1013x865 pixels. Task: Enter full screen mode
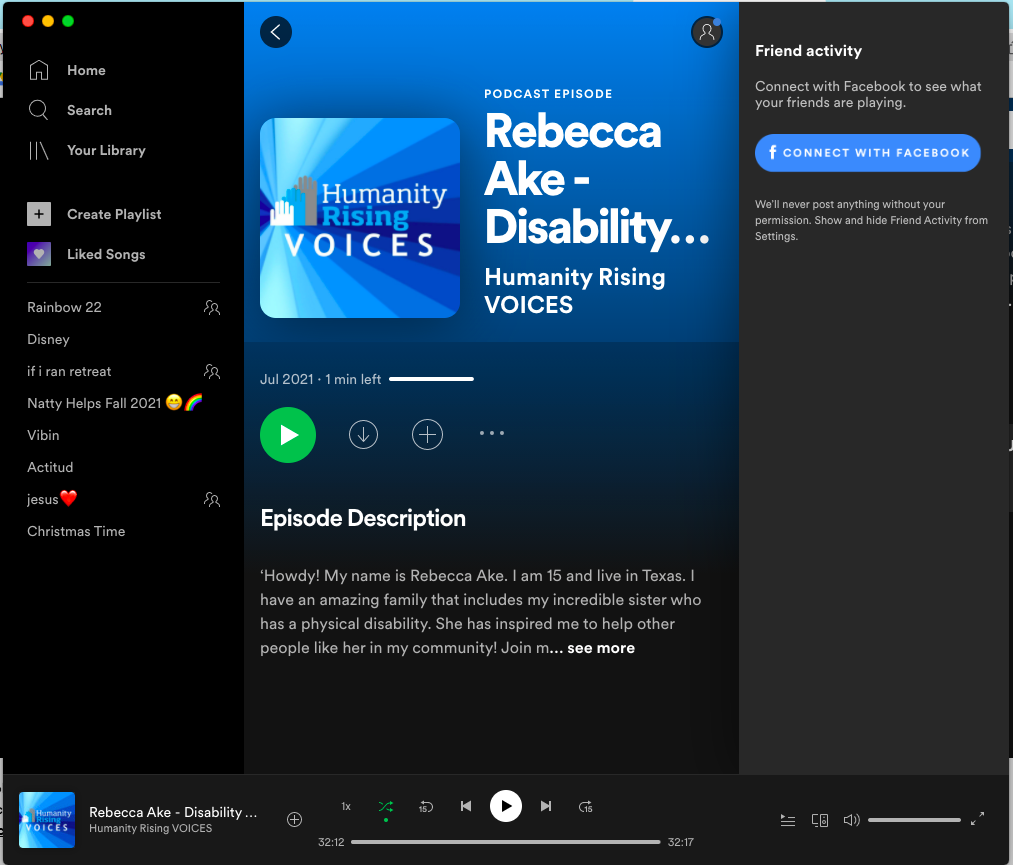tap(977, 819)
